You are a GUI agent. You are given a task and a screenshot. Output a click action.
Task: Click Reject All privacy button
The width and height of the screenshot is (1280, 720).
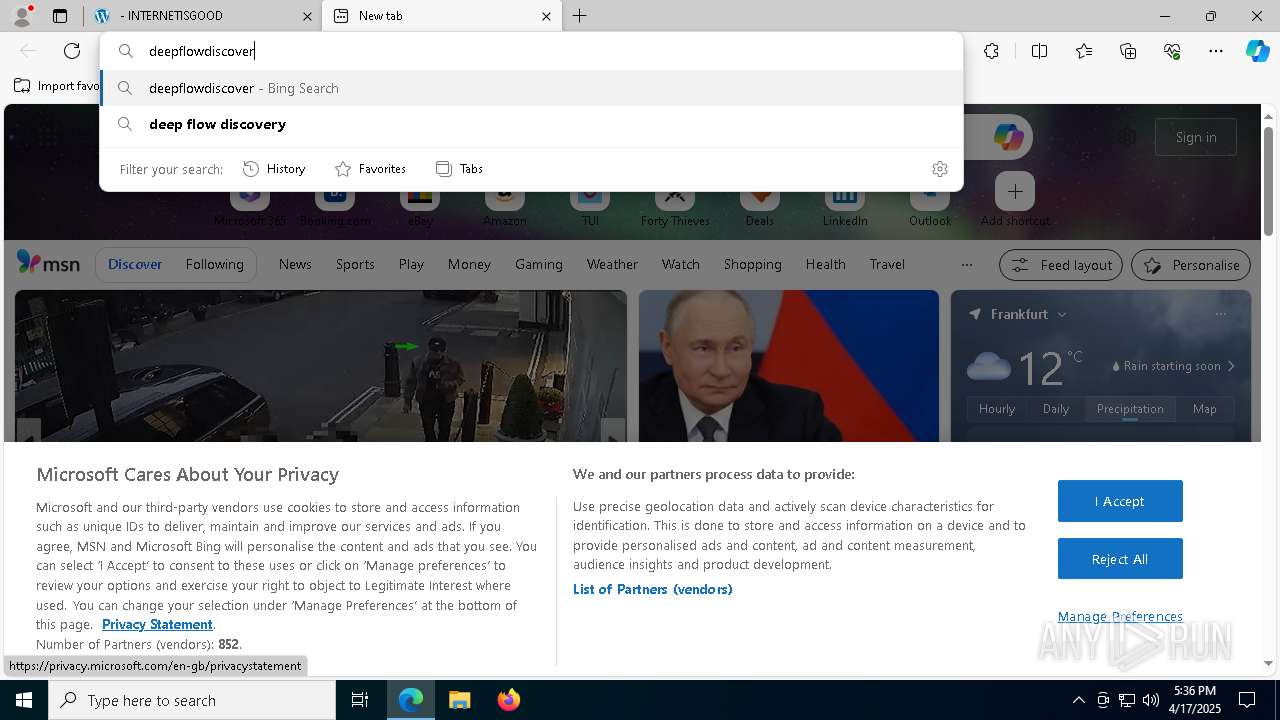(x=1120, y=559)
